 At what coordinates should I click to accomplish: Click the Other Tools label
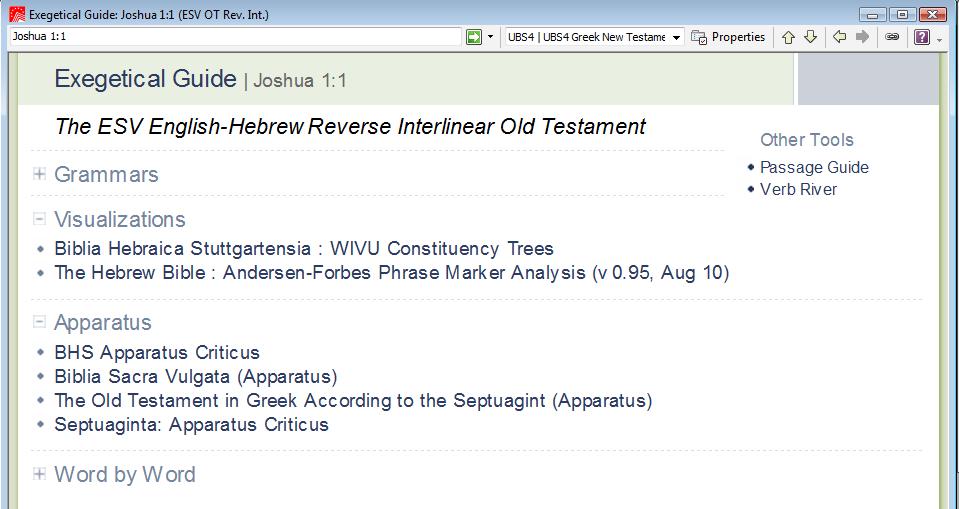click(x=807, y=139)
